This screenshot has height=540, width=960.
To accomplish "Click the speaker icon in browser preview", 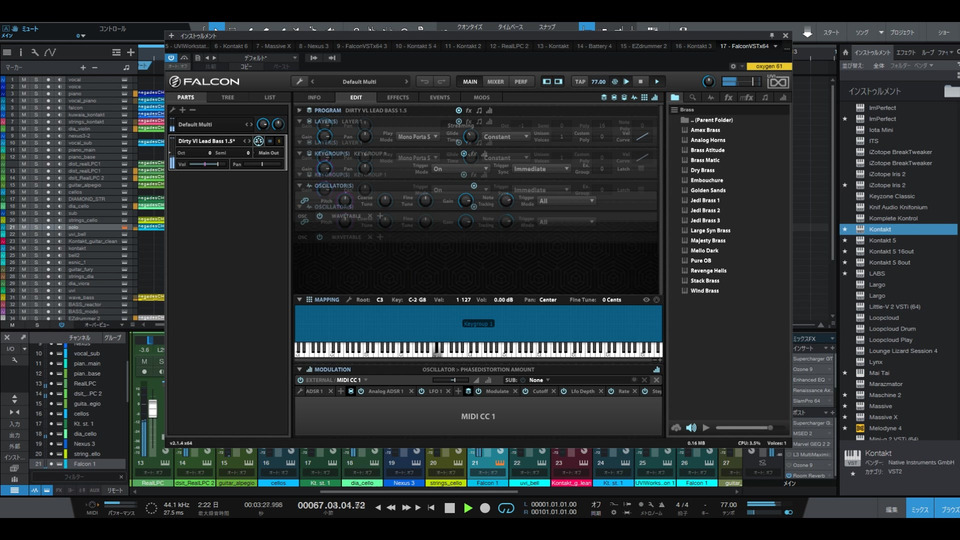I will 691,428.
